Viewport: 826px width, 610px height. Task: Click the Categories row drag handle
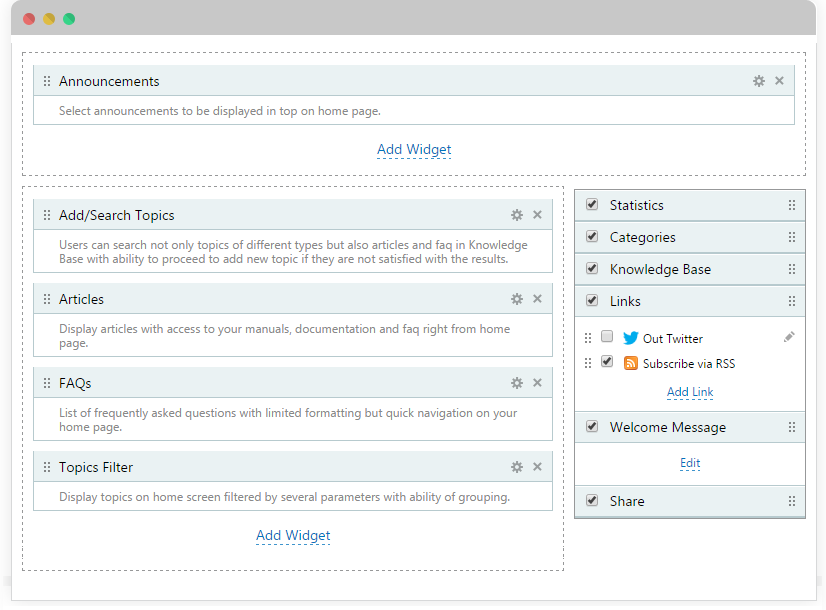click(x=792, y=238)
